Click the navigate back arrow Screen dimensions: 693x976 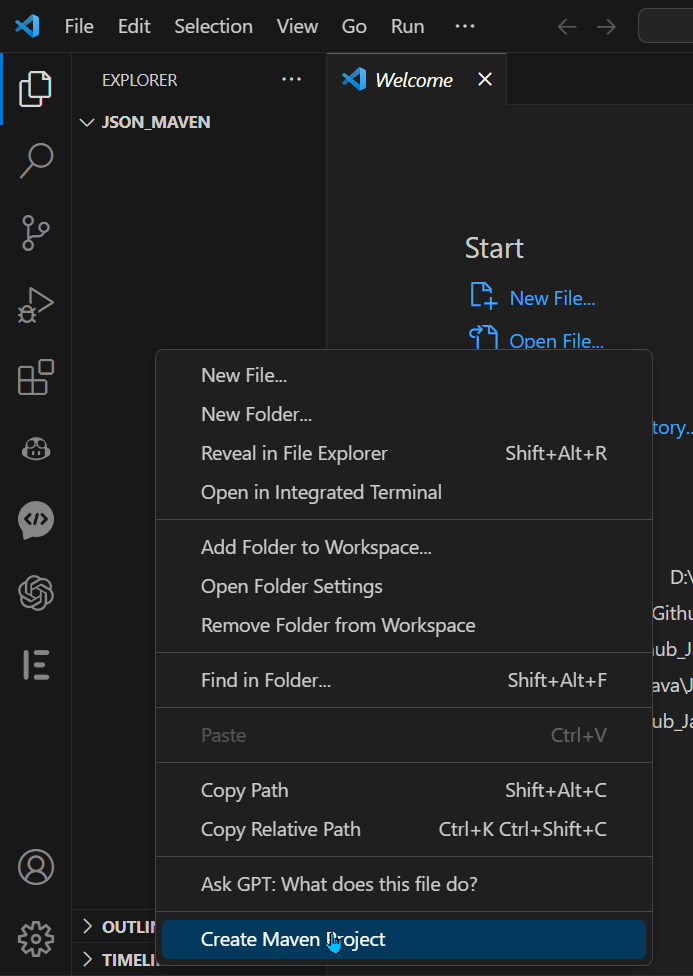click(567, 27)
